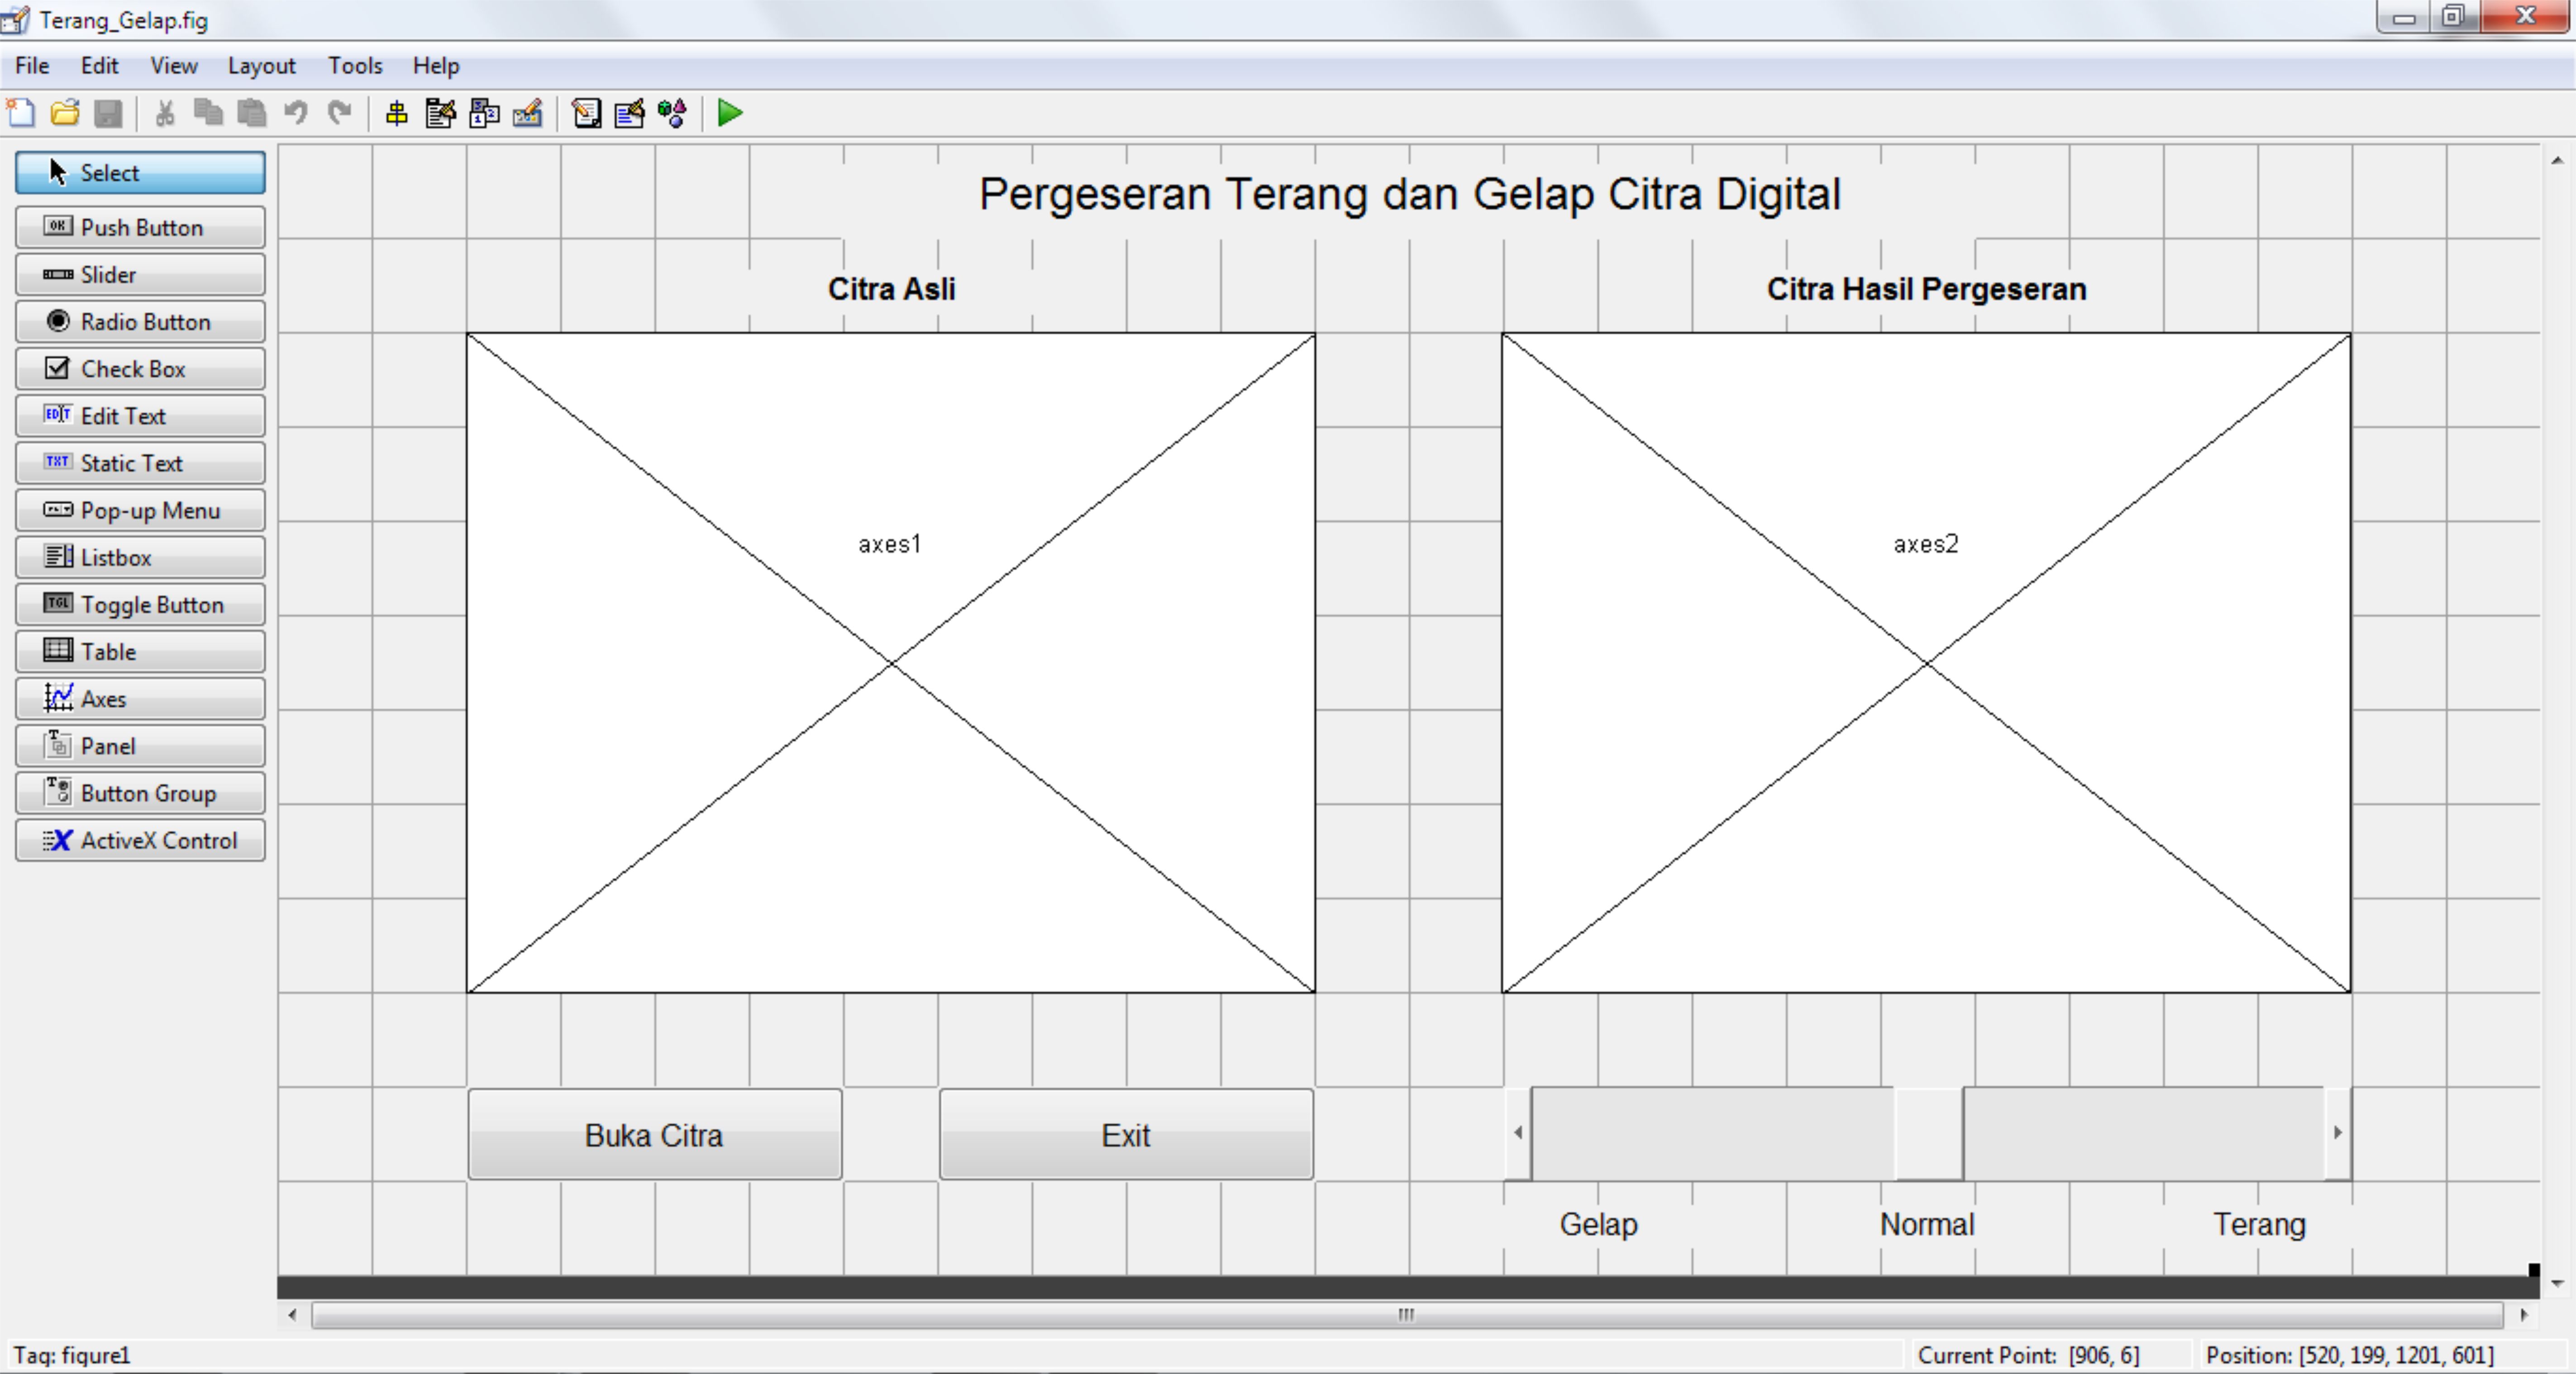This screenshot has height=1374, width=2576.
Task: Open the Menu Editor toolbar icon
Action: click(x=440, y=113)
